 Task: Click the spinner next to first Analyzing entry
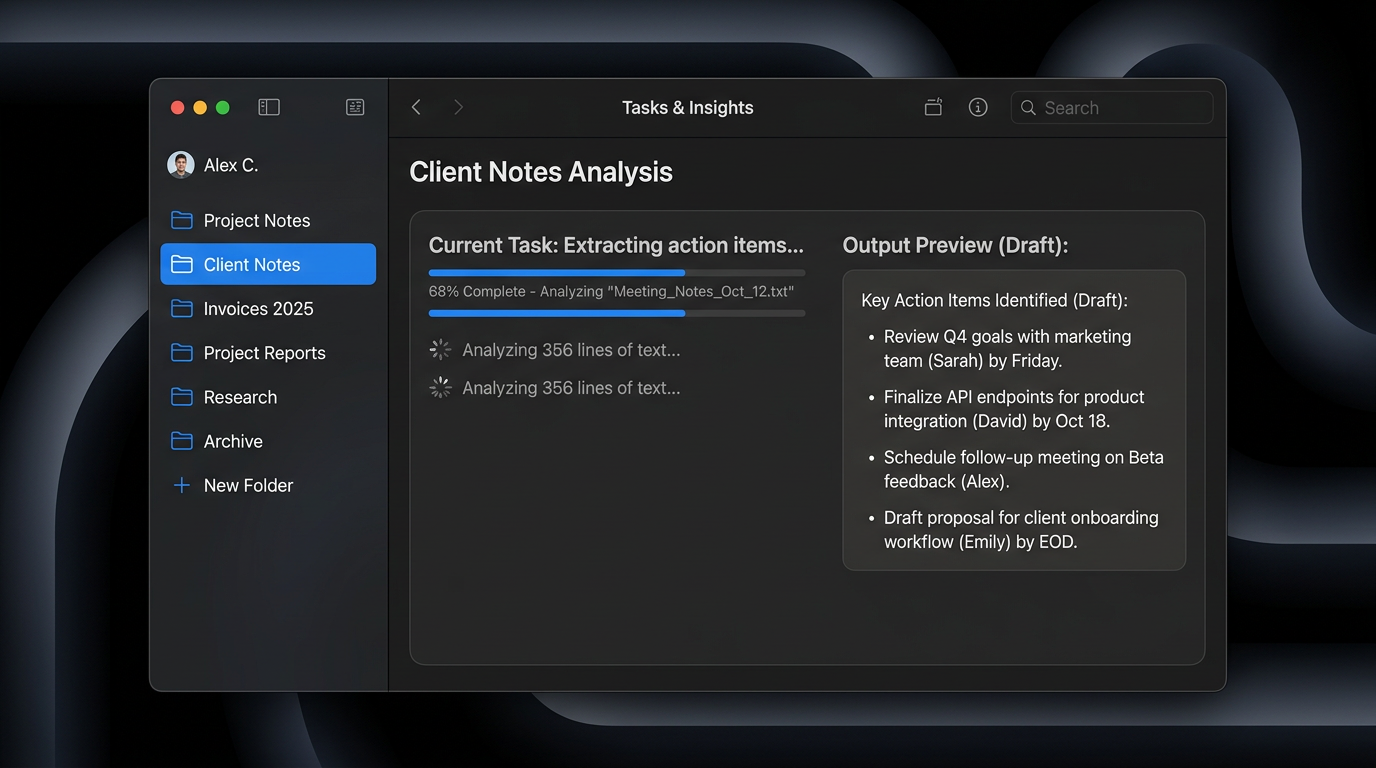pos(440,349)
